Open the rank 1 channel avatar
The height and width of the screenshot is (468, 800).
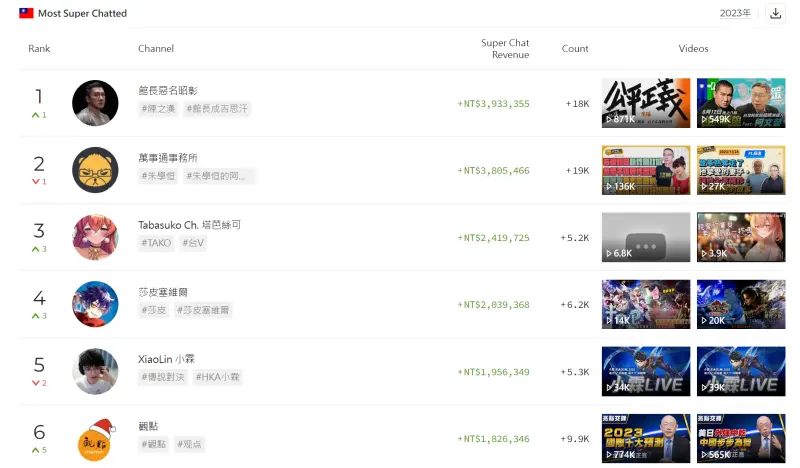tap(95, 103)
